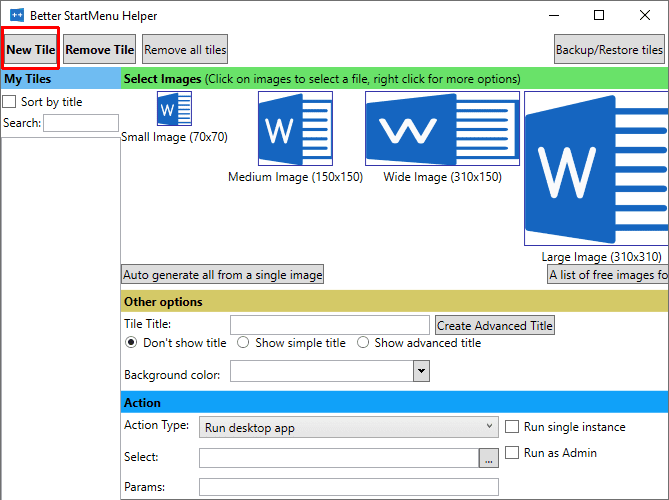Enable Sort by title checkbox
This screenshot has height=500, width=669.
coord(9,102)
